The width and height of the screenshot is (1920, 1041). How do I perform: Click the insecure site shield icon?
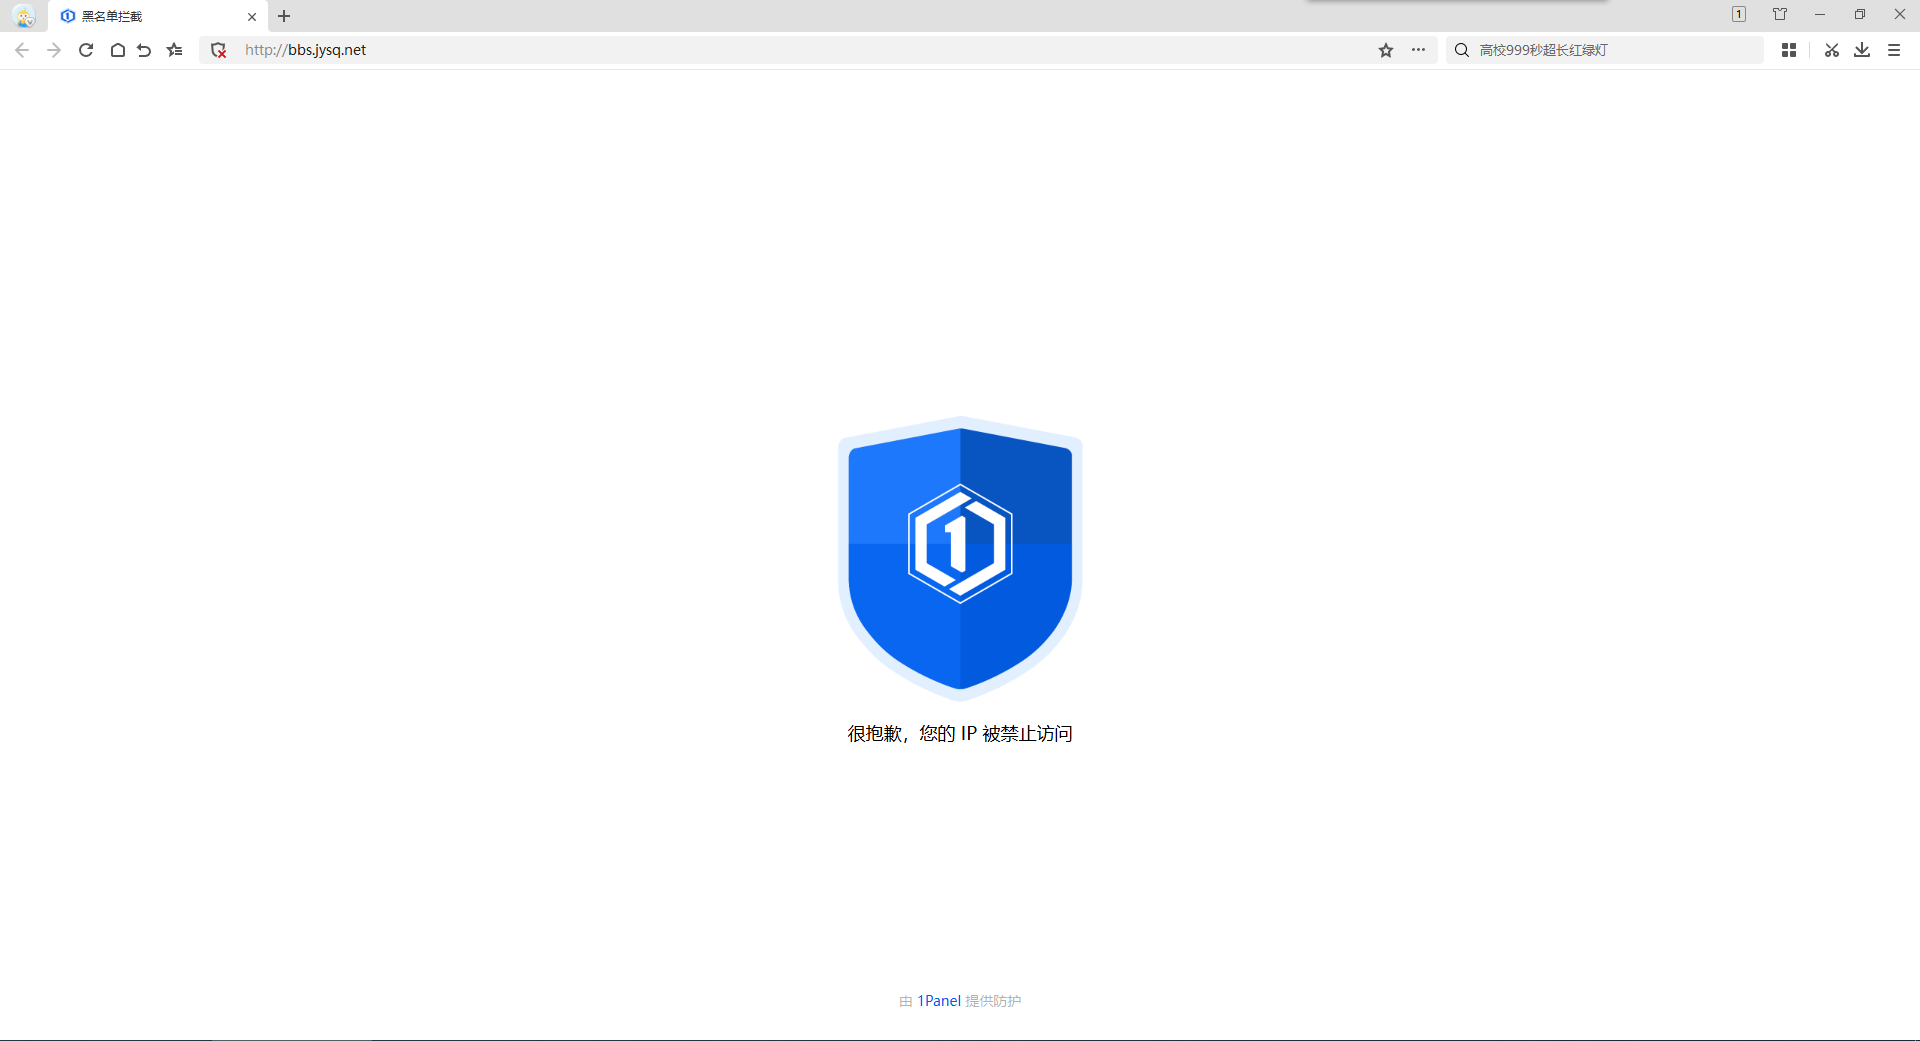pos(219,50)
